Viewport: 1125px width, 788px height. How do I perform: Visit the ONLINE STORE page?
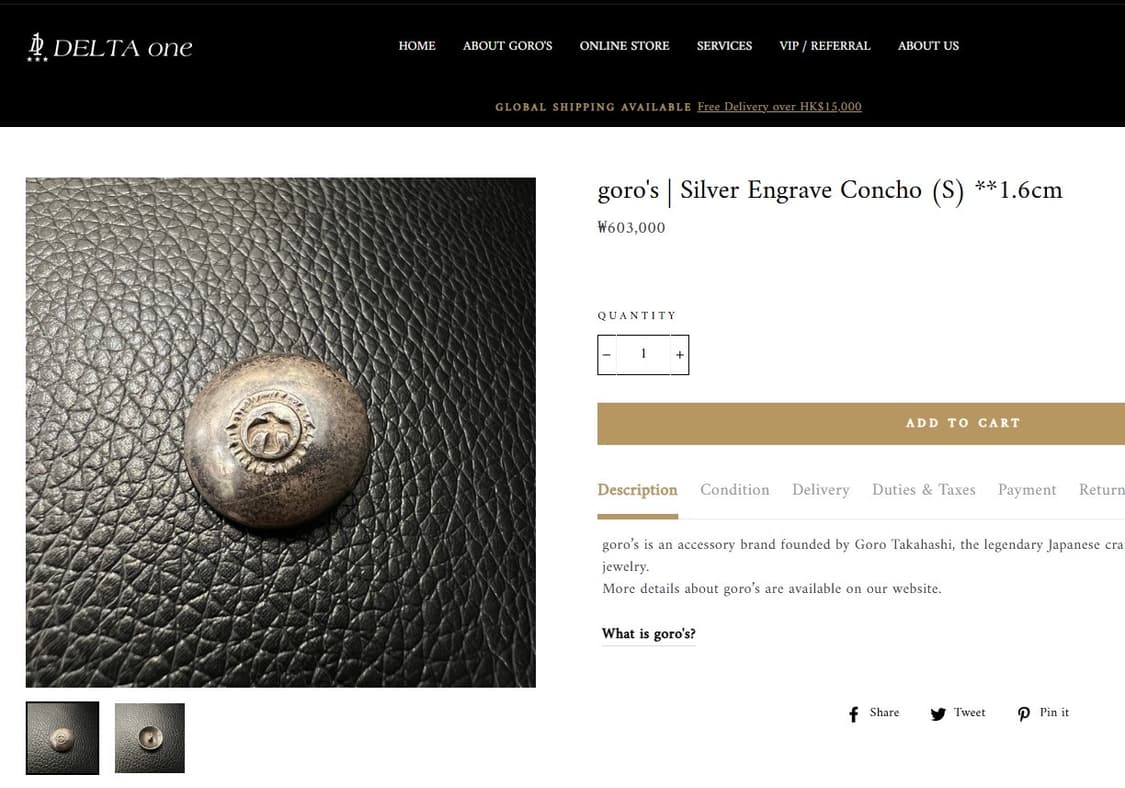click(624, 46)
